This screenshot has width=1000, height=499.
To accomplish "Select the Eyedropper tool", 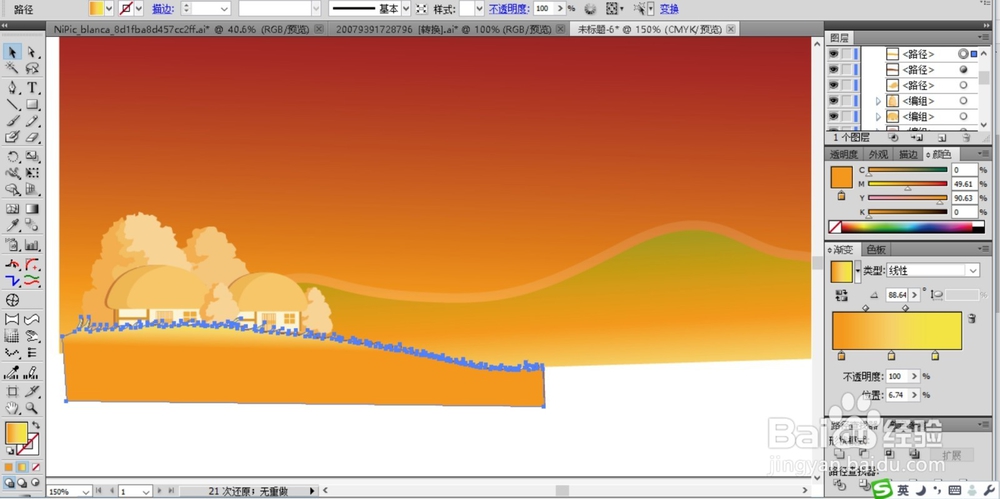I will [12, 225].
